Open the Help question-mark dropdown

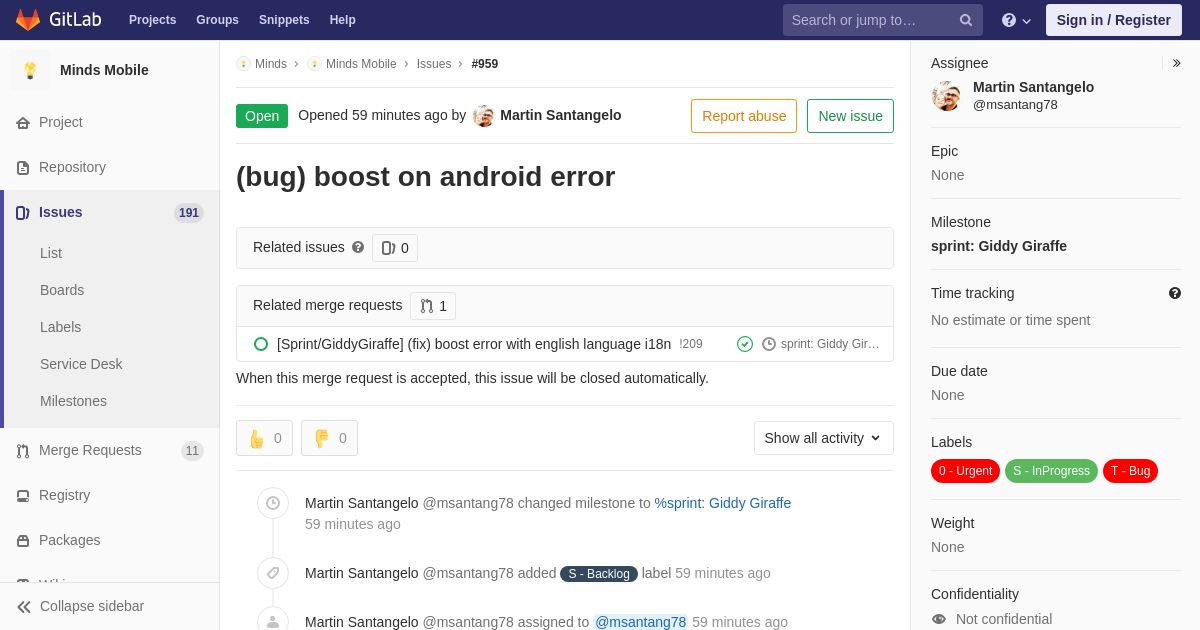1016,20
